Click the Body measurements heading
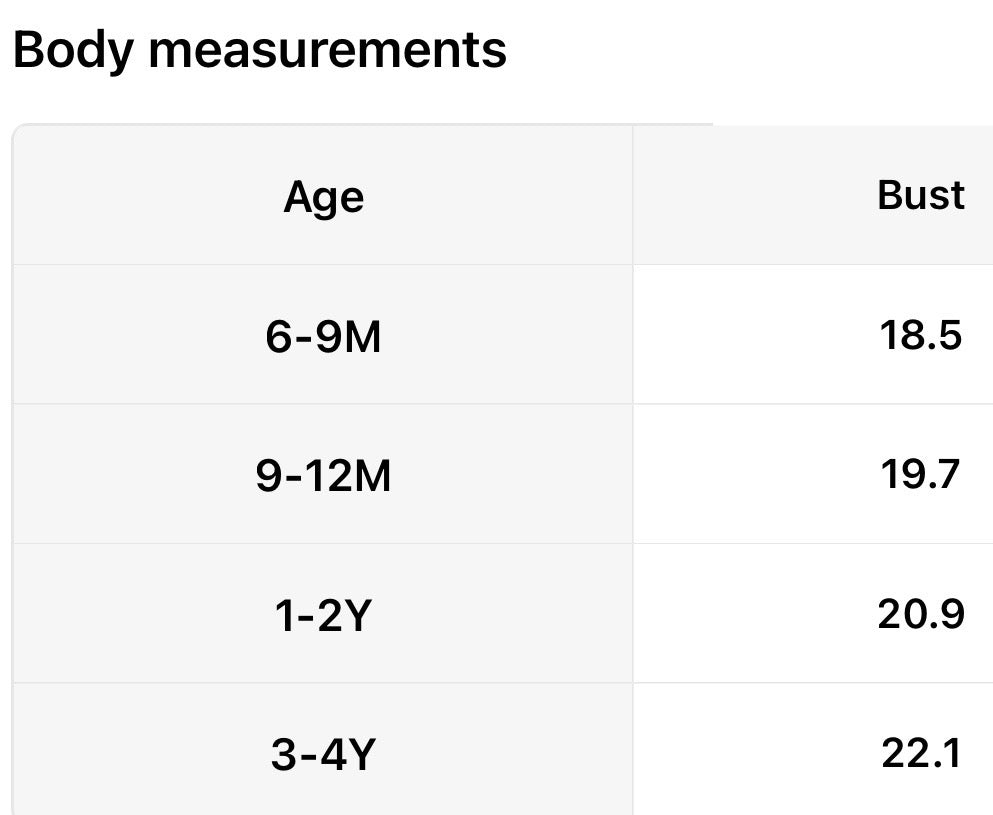The height and width of the screenshot is (815, 993). (260, 50)
